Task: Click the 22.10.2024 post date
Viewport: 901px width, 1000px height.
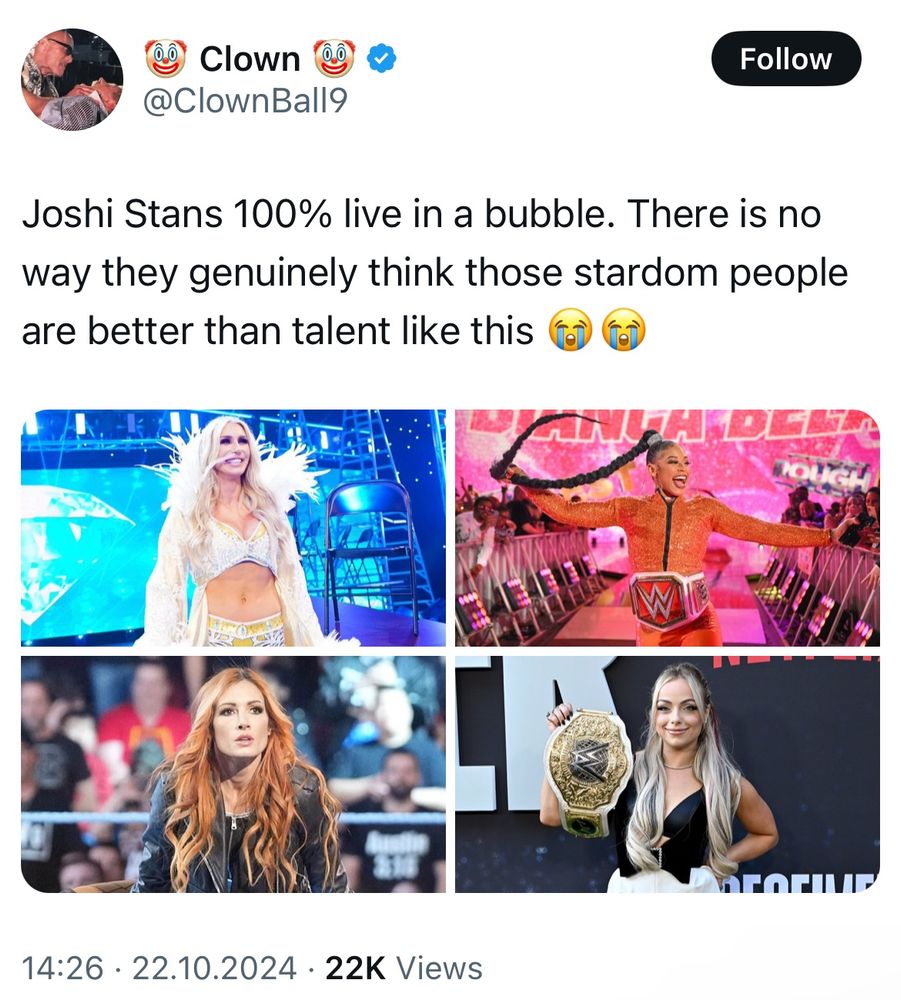Action: coord(214,967)
